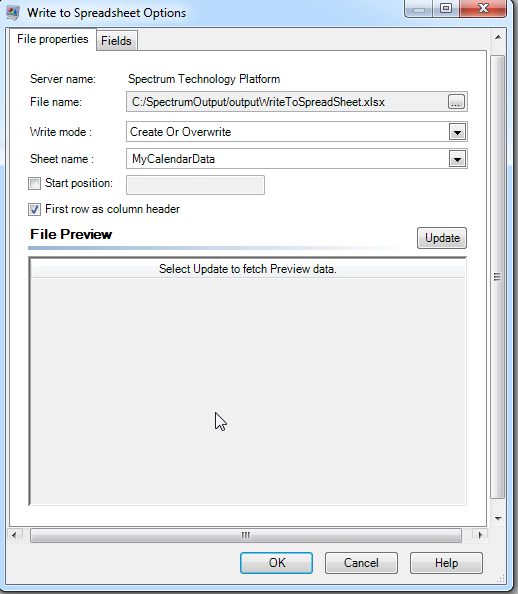Viewport: 518px width, 594px height.
Task: Click the Cancel button
Action: (361, 563)
